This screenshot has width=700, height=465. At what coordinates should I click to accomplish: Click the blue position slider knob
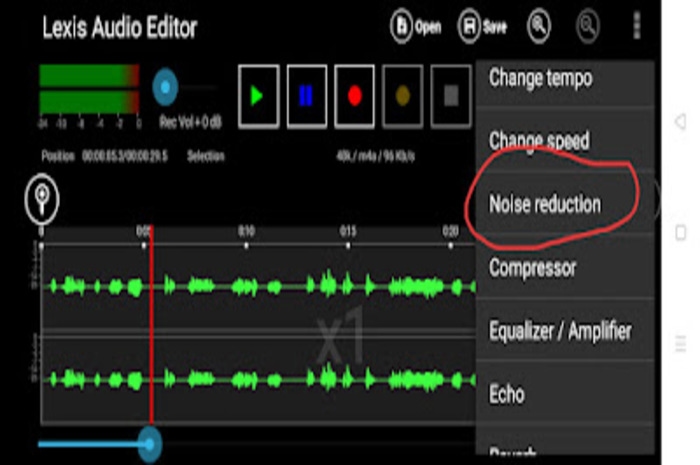click(x=150, y=444)
